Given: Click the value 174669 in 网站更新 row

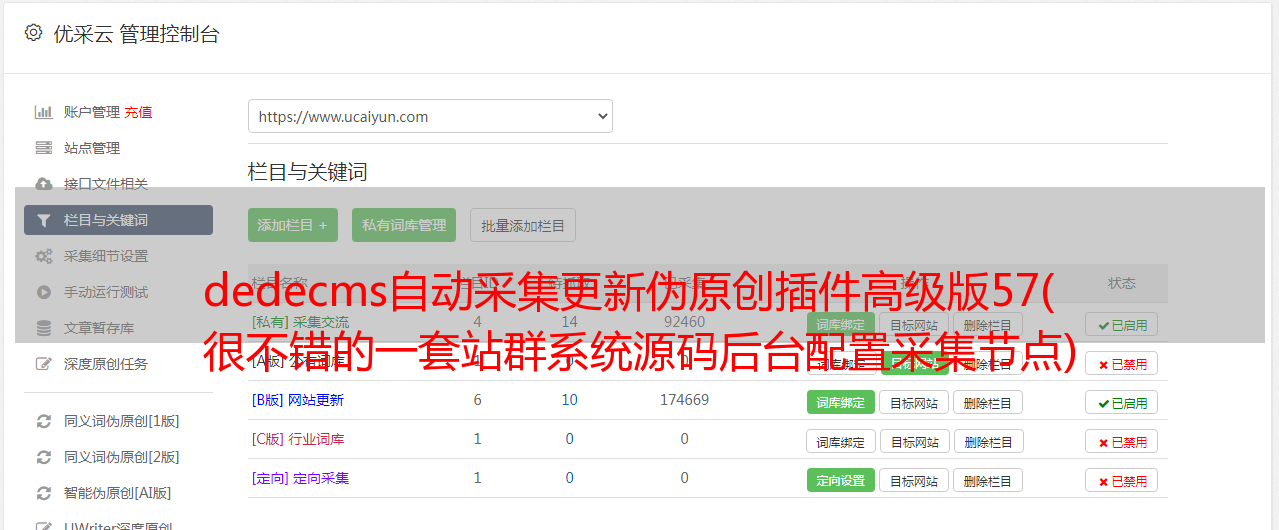Looking at the screenshot, I should point(684,400).
